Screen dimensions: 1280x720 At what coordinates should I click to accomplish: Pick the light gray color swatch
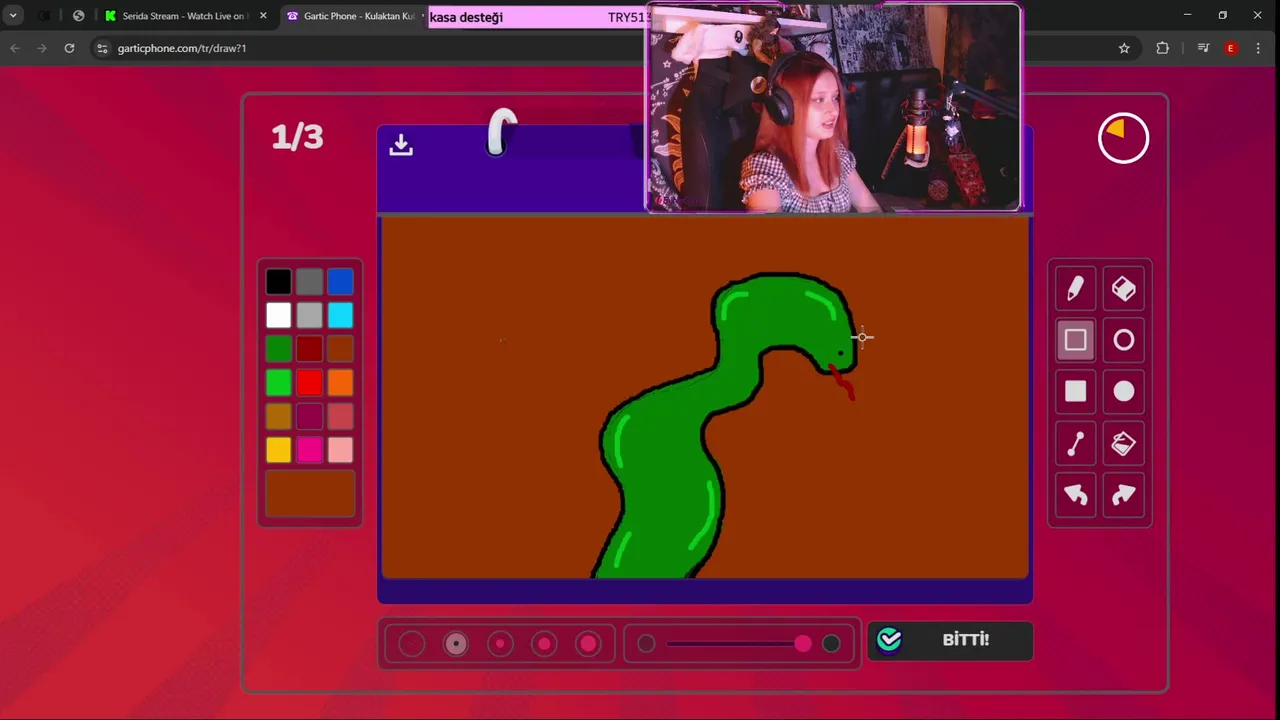pos(309,316)
